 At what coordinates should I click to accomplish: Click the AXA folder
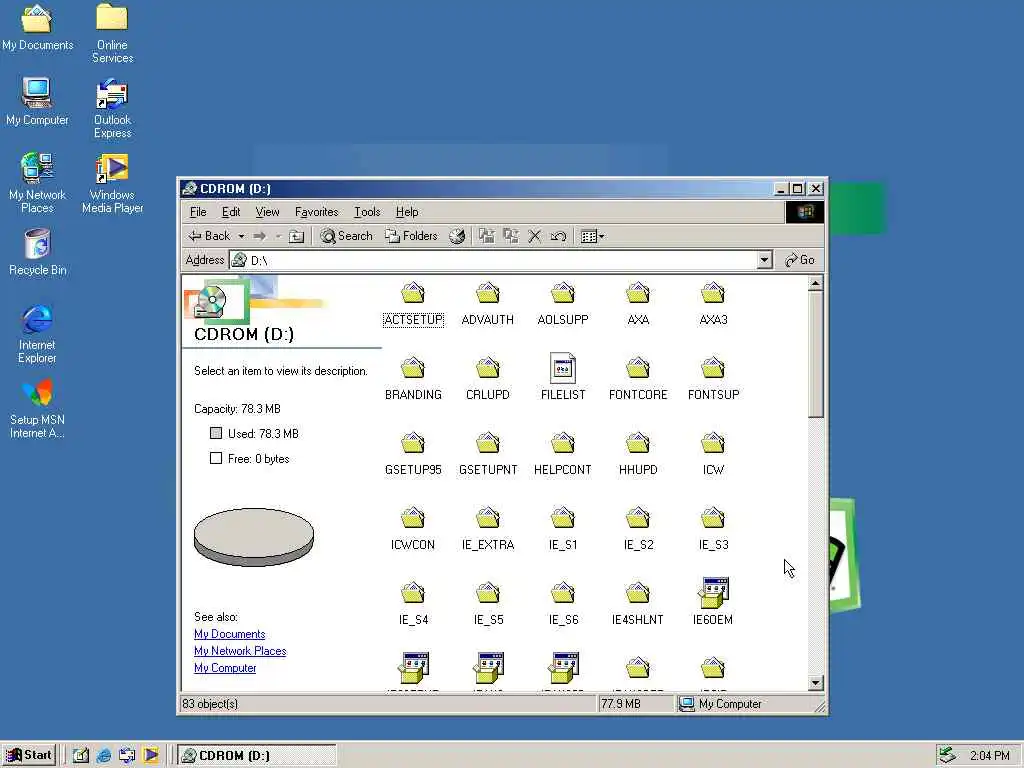(x=638, y=304)
